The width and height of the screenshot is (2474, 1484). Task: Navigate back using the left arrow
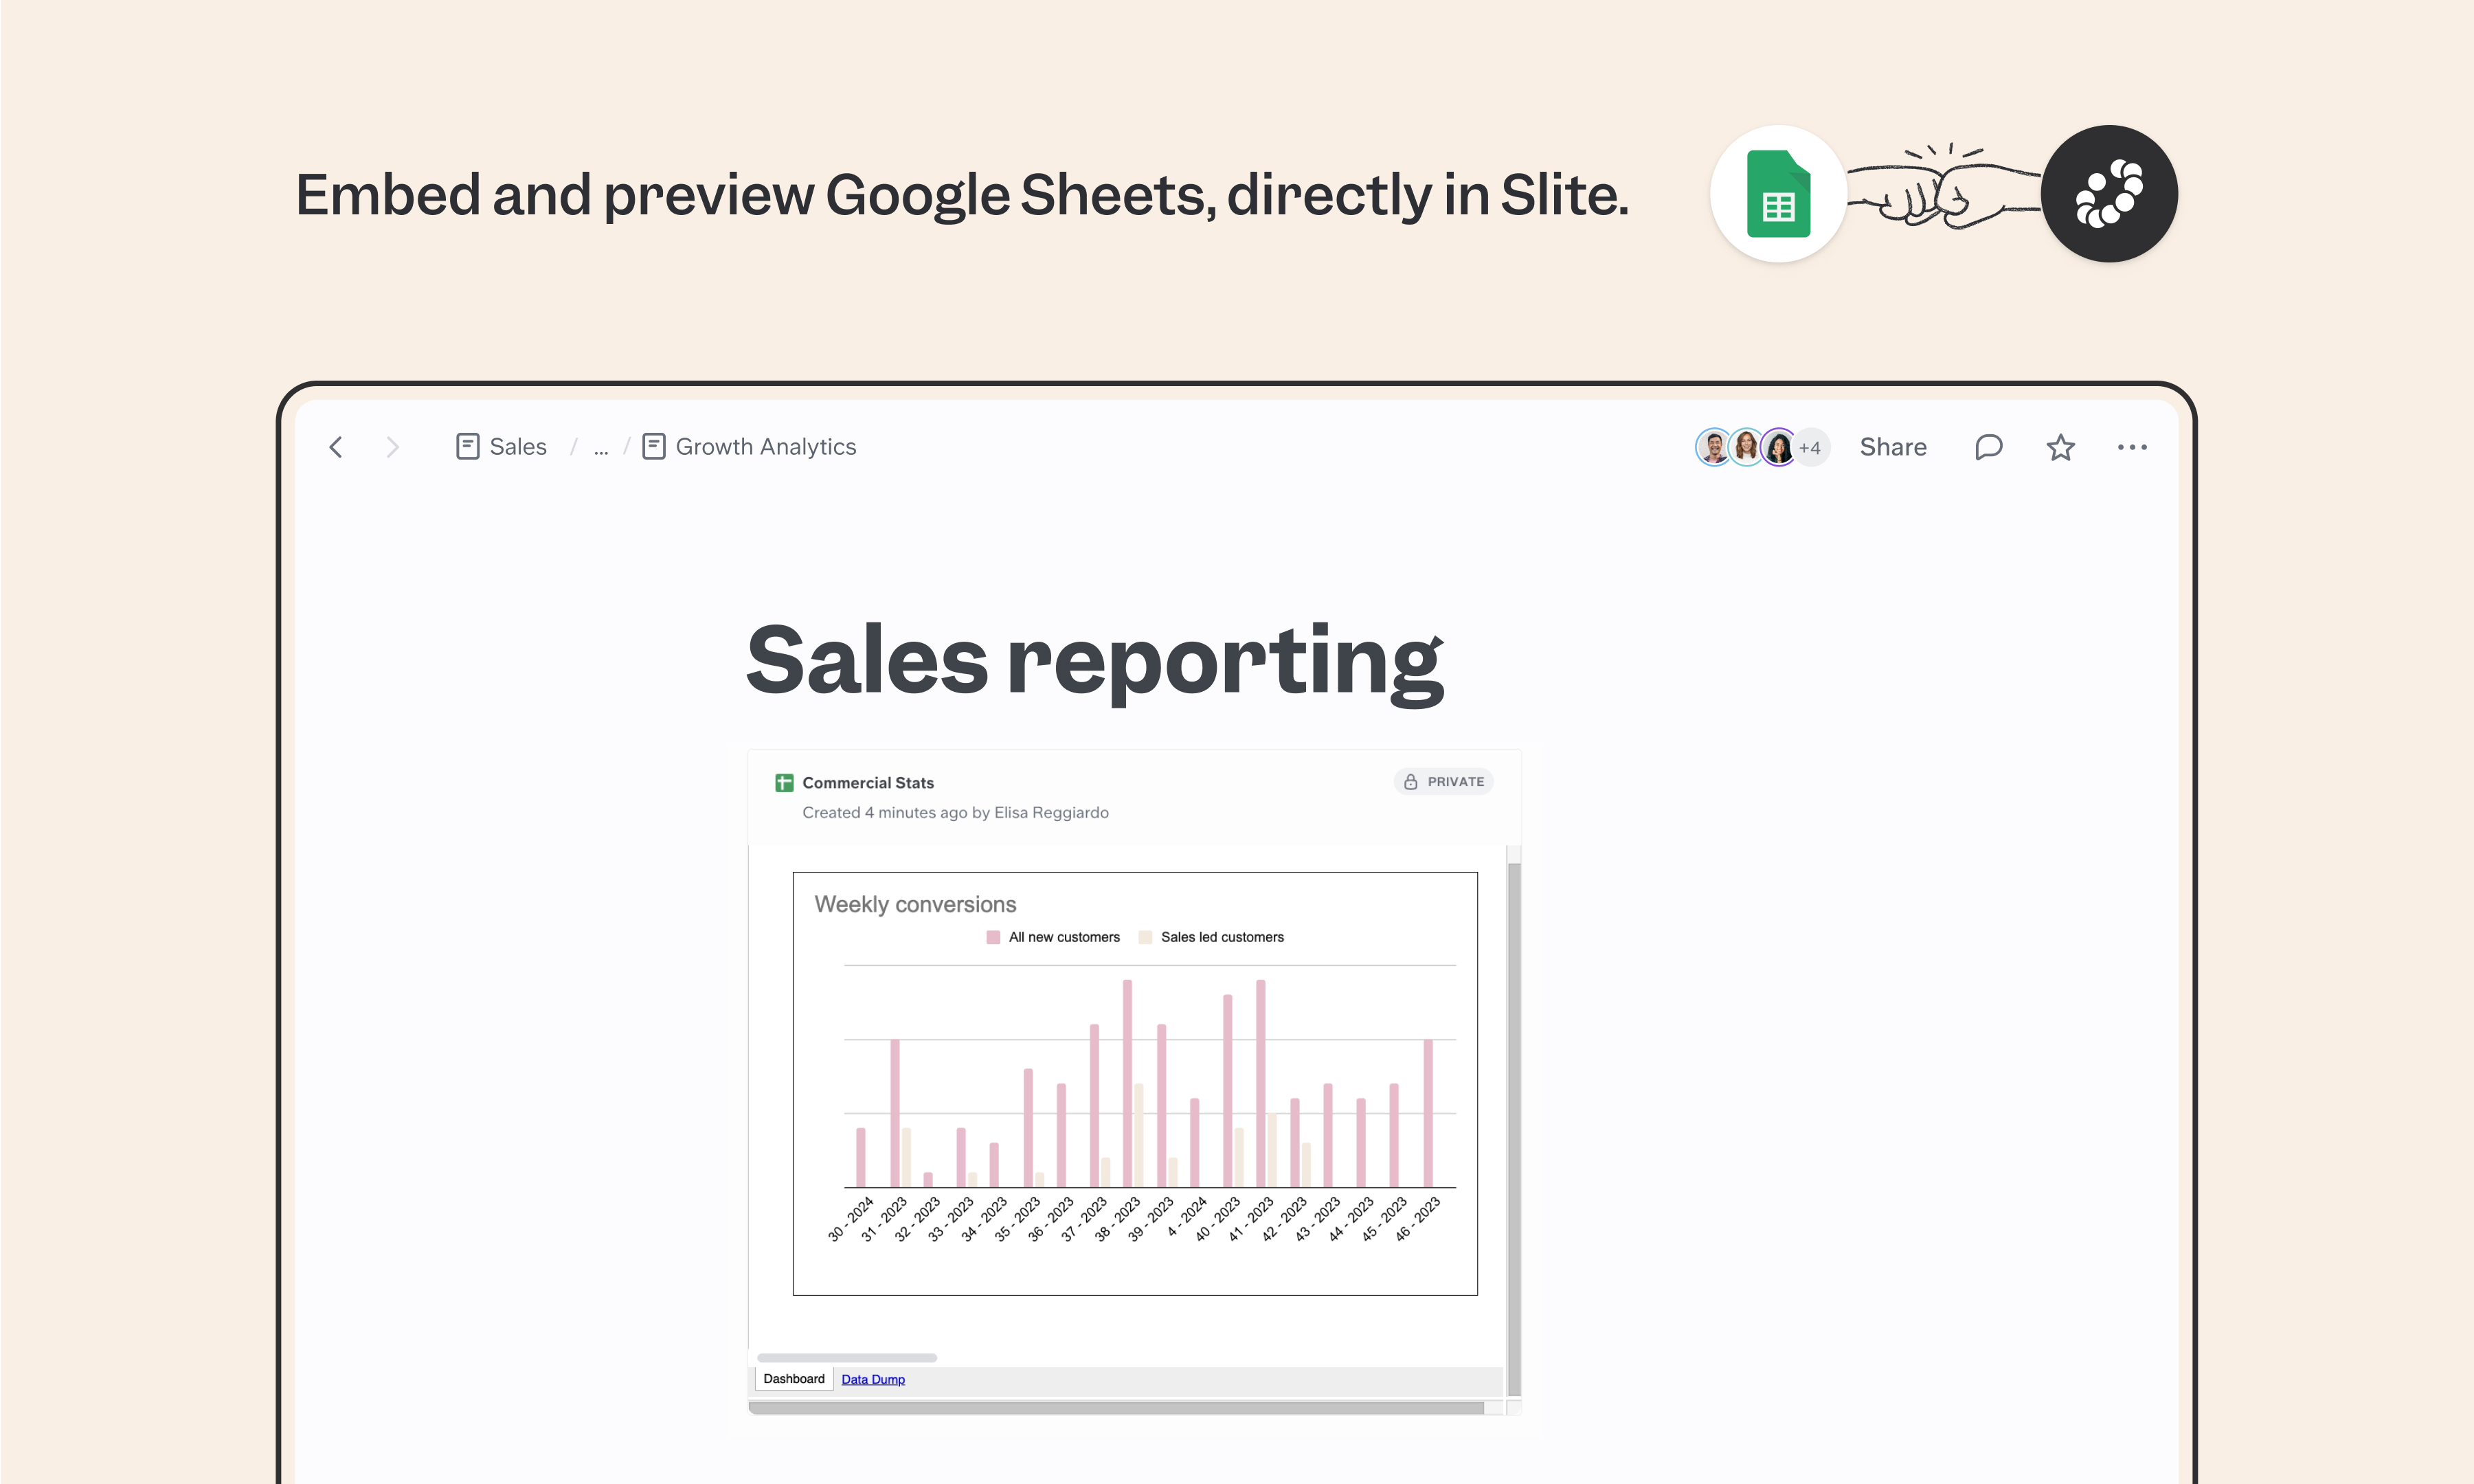point(336,447)
